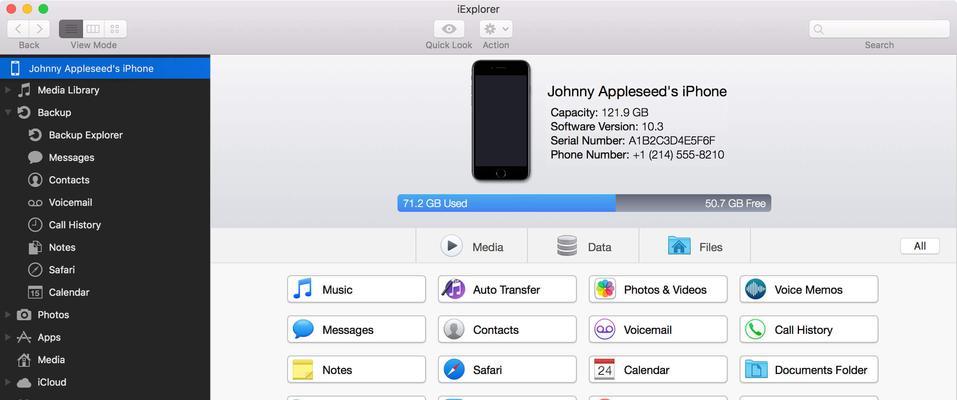
Task: Open the Voice Memos button
Action: point(809,289)
